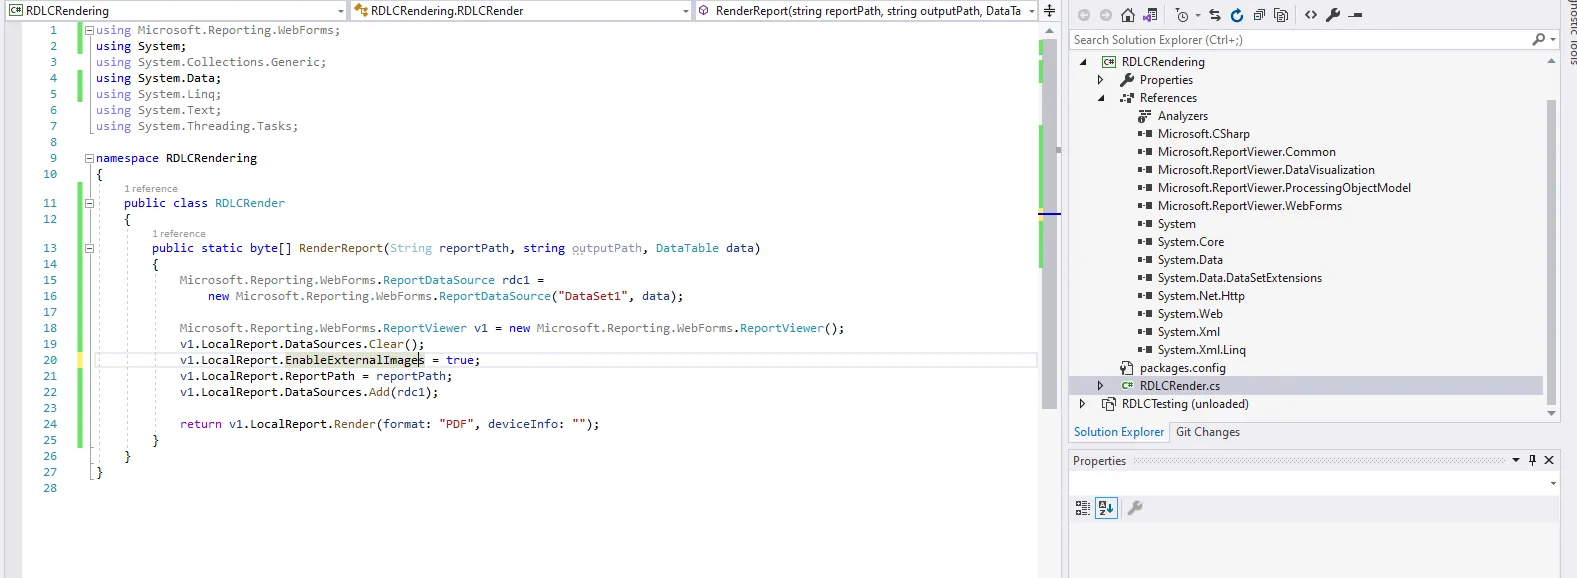Select the Microsoft.CSharp reference

point(1204,134)
